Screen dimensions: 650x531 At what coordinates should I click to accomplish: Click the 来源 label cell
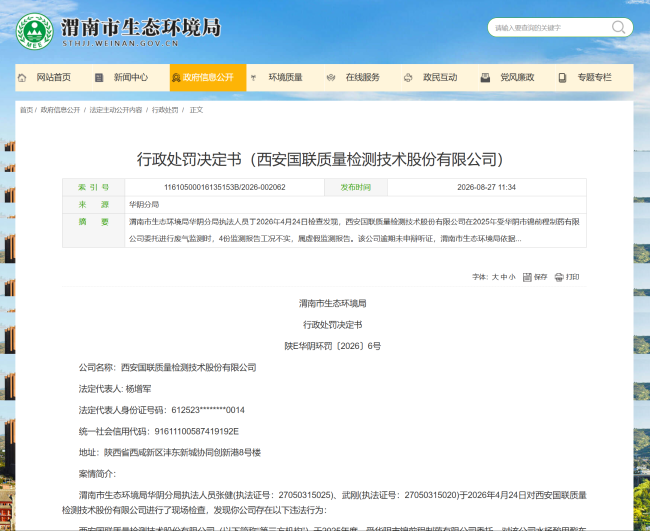[94, 204]
